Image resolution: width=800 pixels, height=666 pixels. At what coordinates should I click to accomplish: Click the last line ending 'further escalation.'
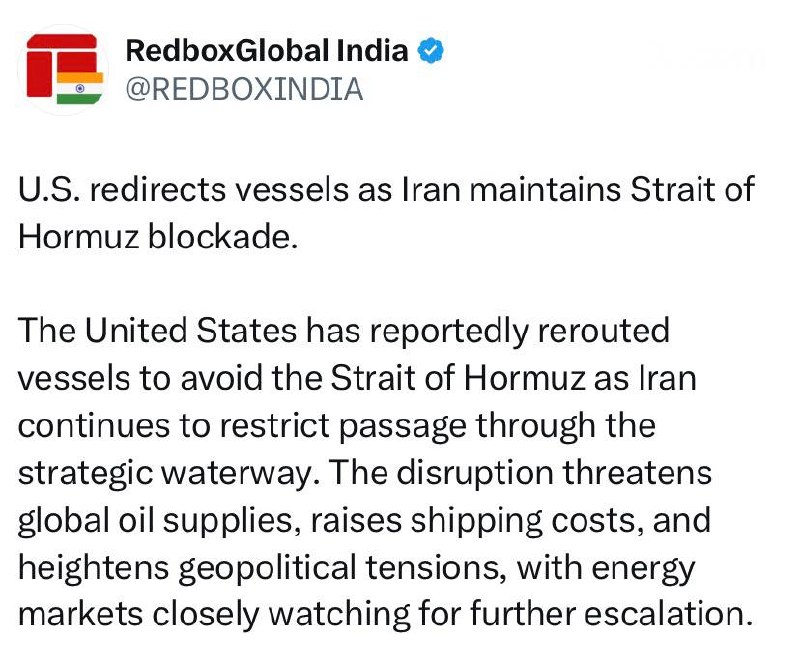[x=386, y=614]
